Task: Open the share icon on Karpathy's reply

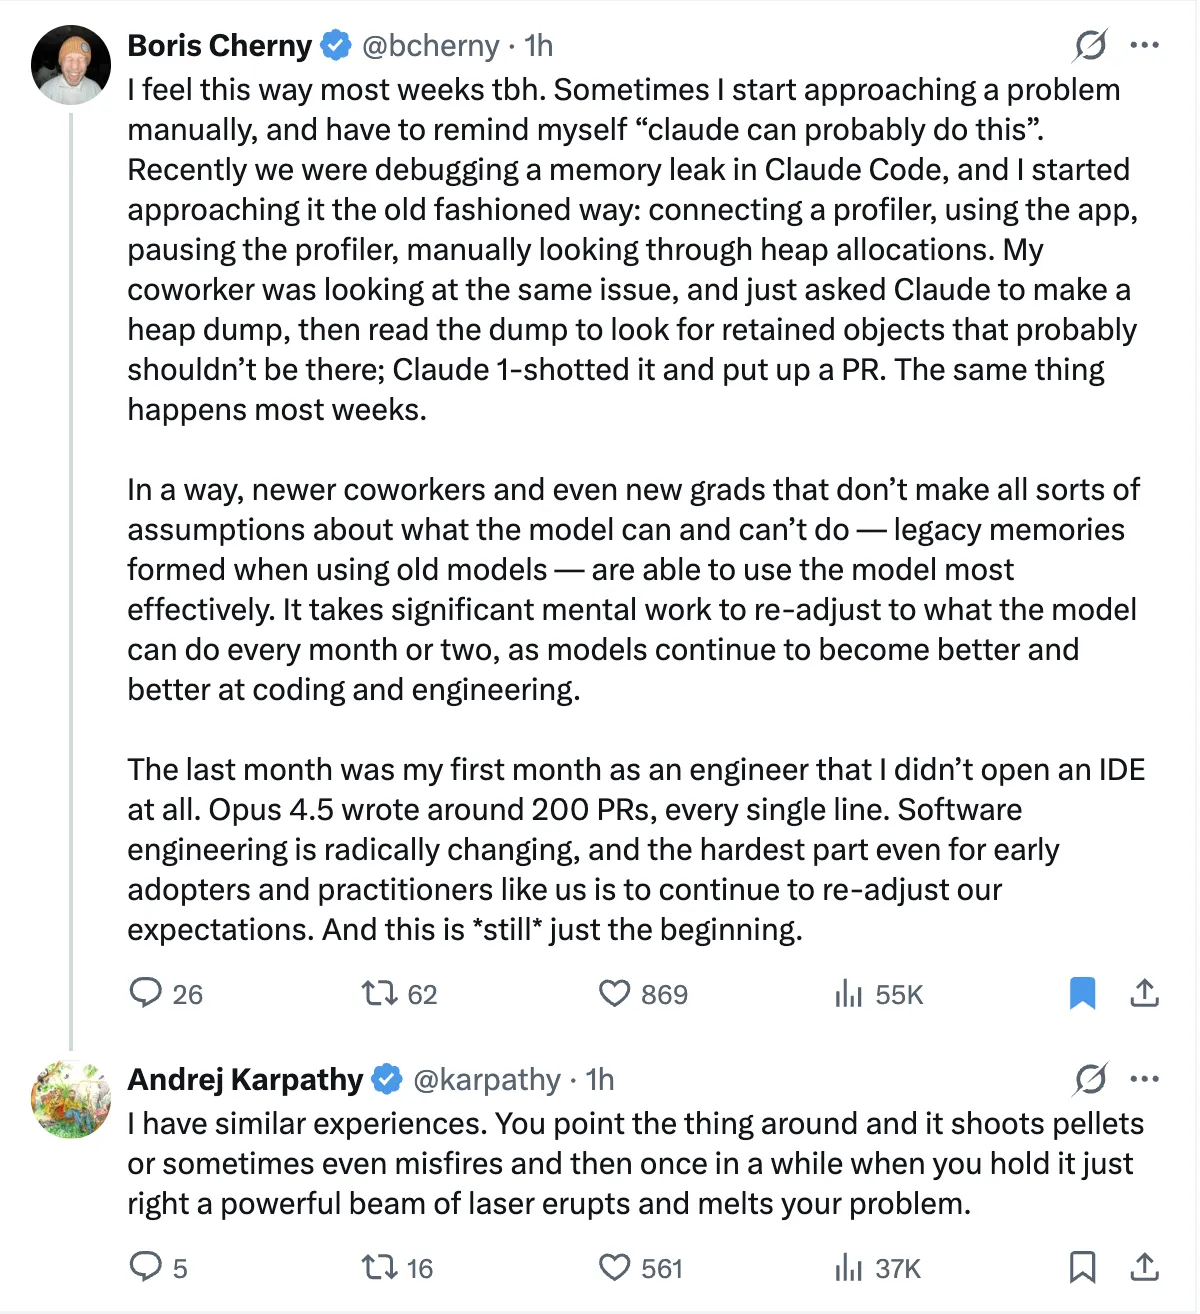Action: 1144,1267
